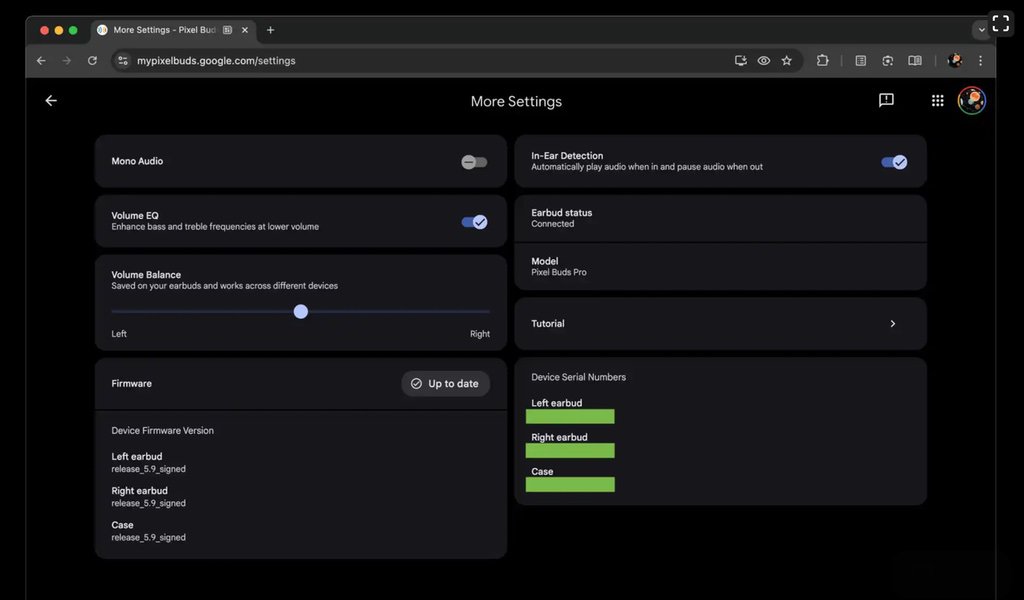The height and width of the screenshot is (600, 1024).
Task: Enable the Mono Audio toggle
Action: (474, 162)
